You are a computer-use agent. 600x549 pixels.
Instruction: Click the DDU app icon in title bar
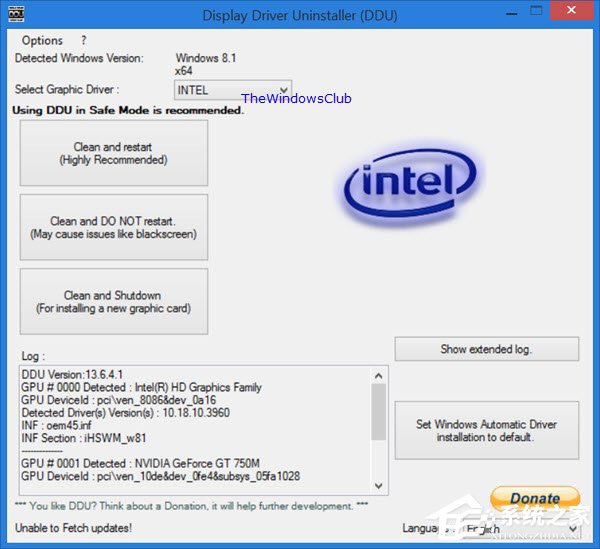click(16, 14)
